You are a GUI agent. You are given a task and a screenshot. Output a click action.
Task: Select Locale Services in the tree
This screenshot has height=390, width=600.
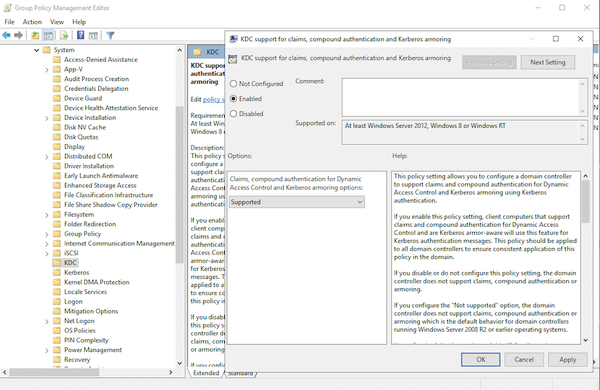click(85, 292)
